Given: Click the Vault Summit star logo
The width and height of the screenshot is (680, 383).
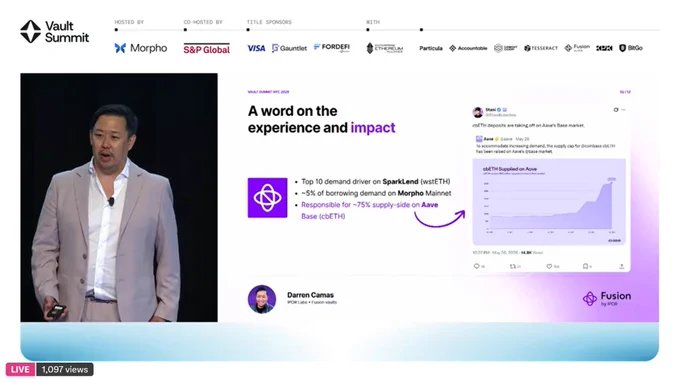Looking at the screenshot, I should pyautogui.click(x=30, y=31).
